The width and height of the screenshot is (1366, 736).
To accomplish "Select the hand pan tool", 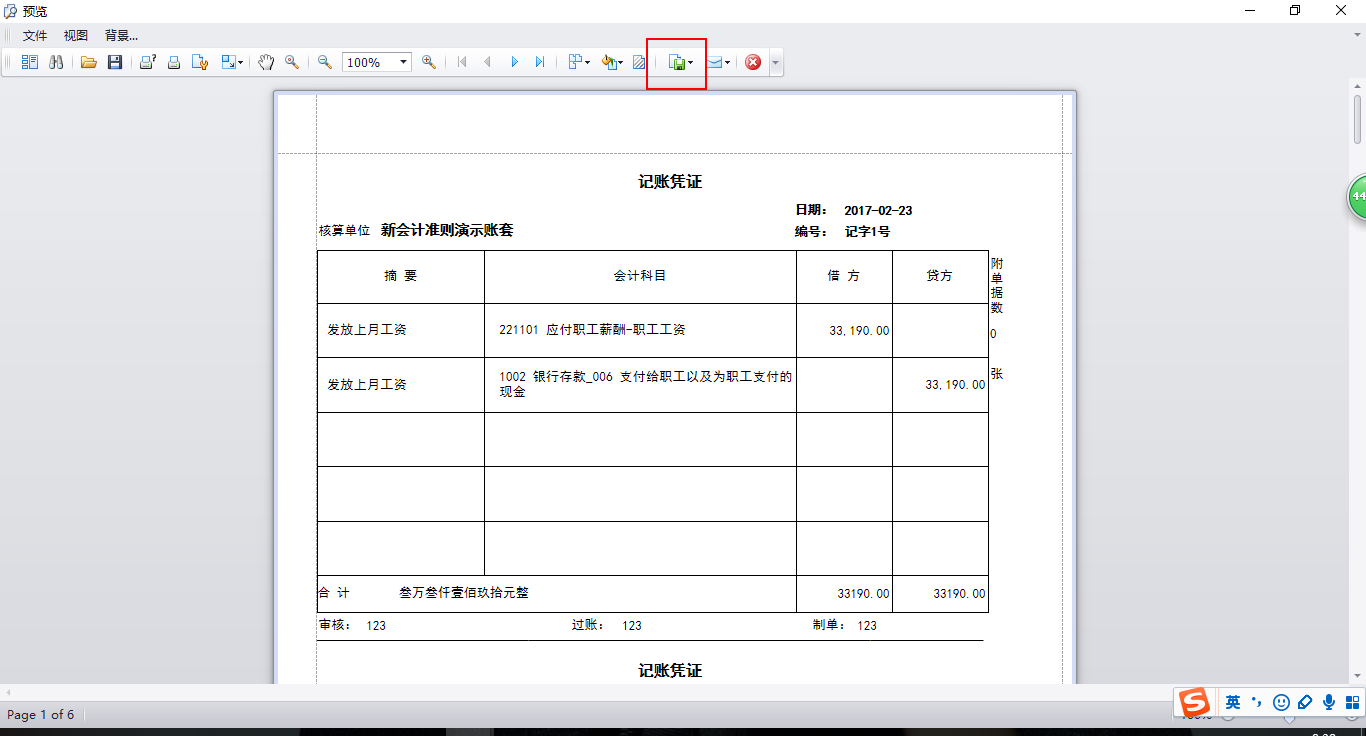I will point(266,62).
